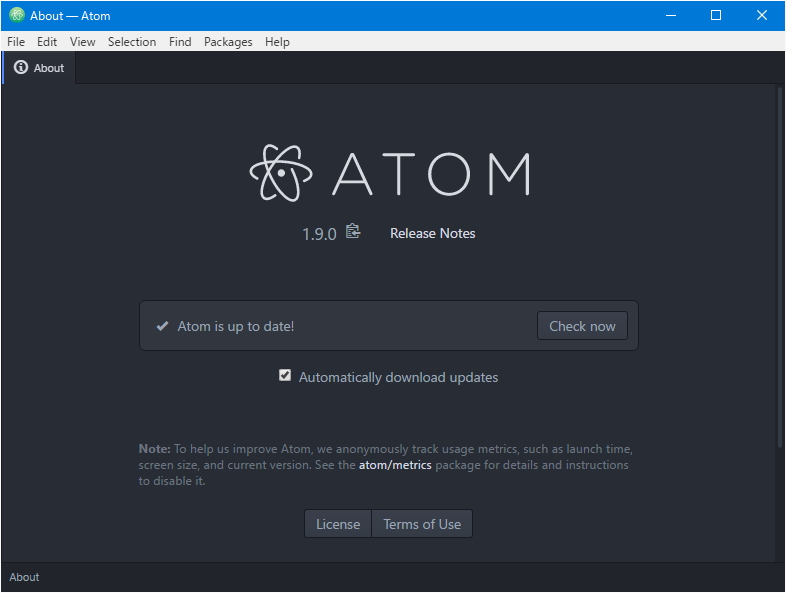
Task: Click the Atom app icon in title bar
Action: [x=17, y=15]
